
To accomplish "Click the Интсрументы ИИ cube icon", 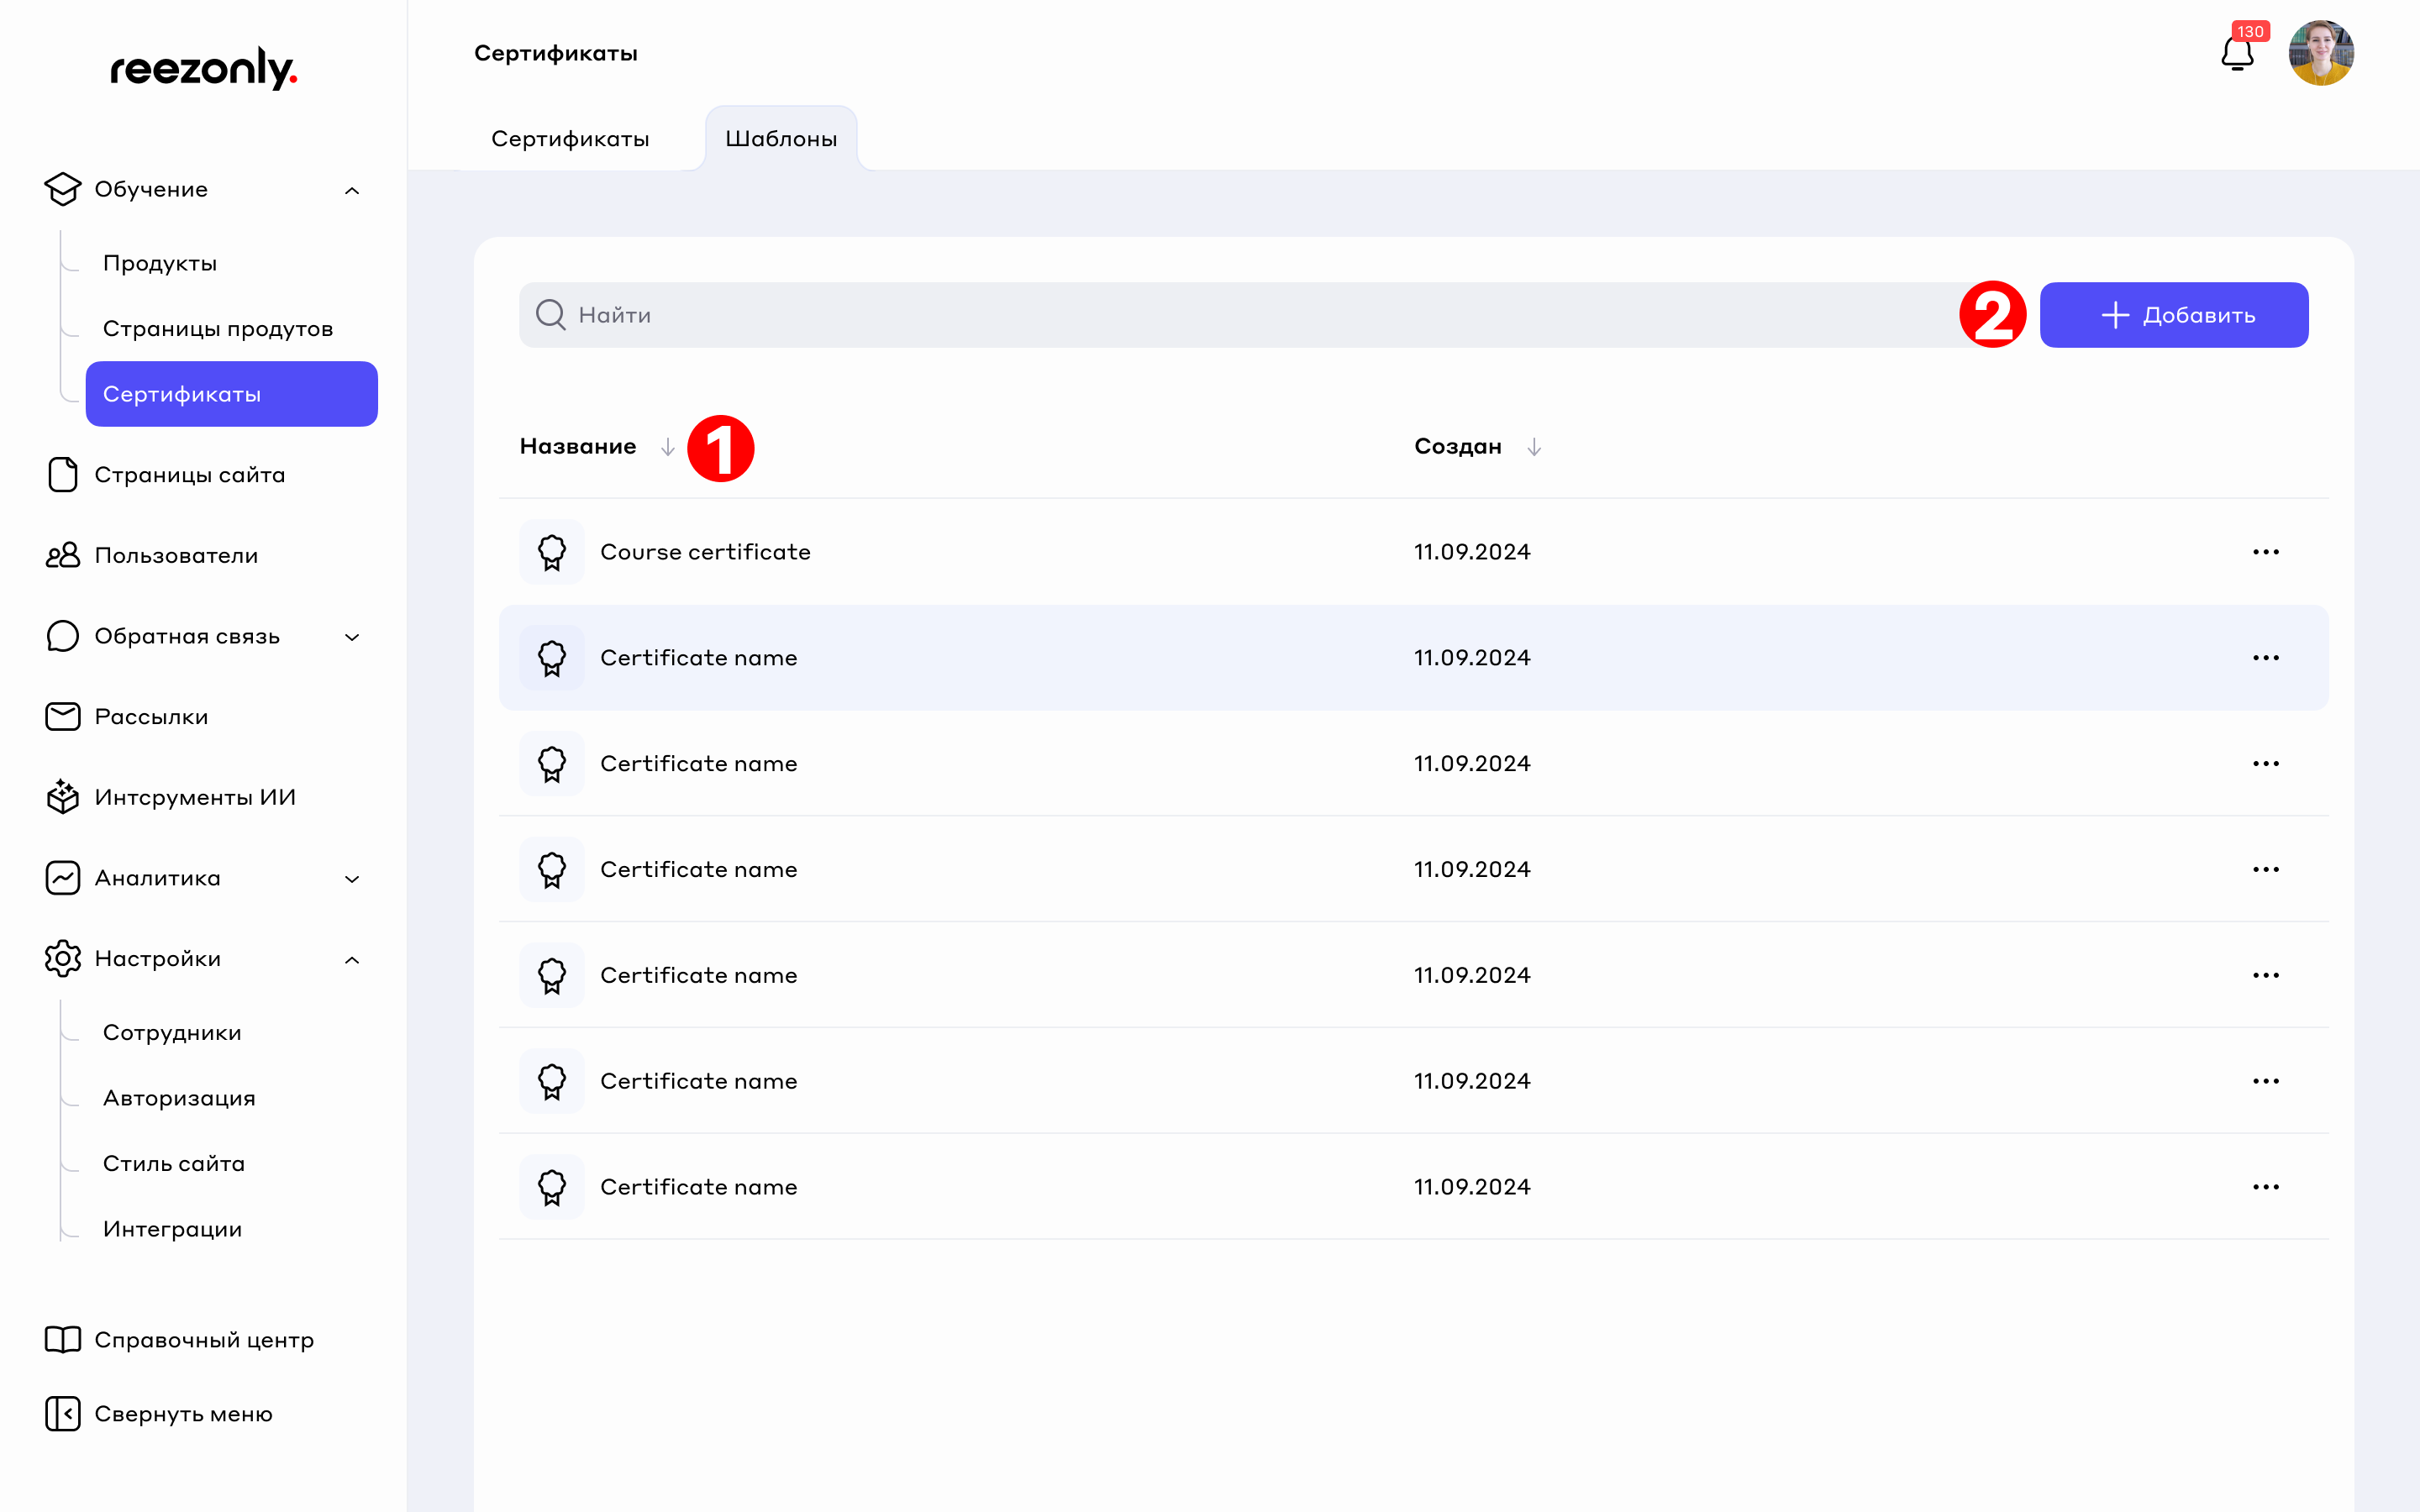I will click(63, 797).
